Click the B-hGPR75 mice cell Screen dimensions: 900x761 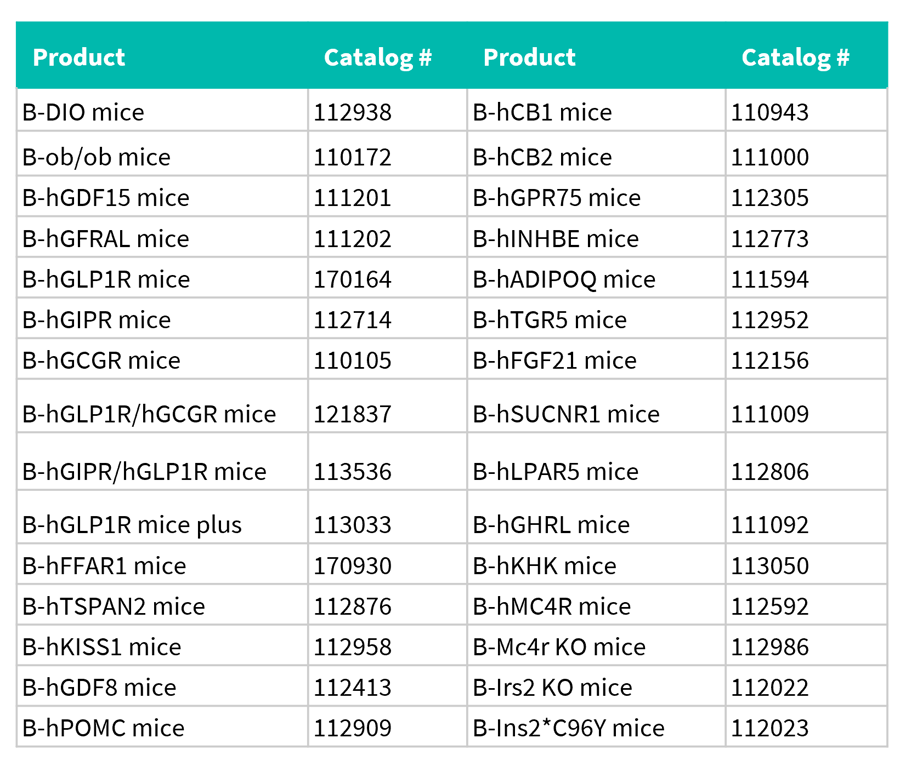(596, 197)
